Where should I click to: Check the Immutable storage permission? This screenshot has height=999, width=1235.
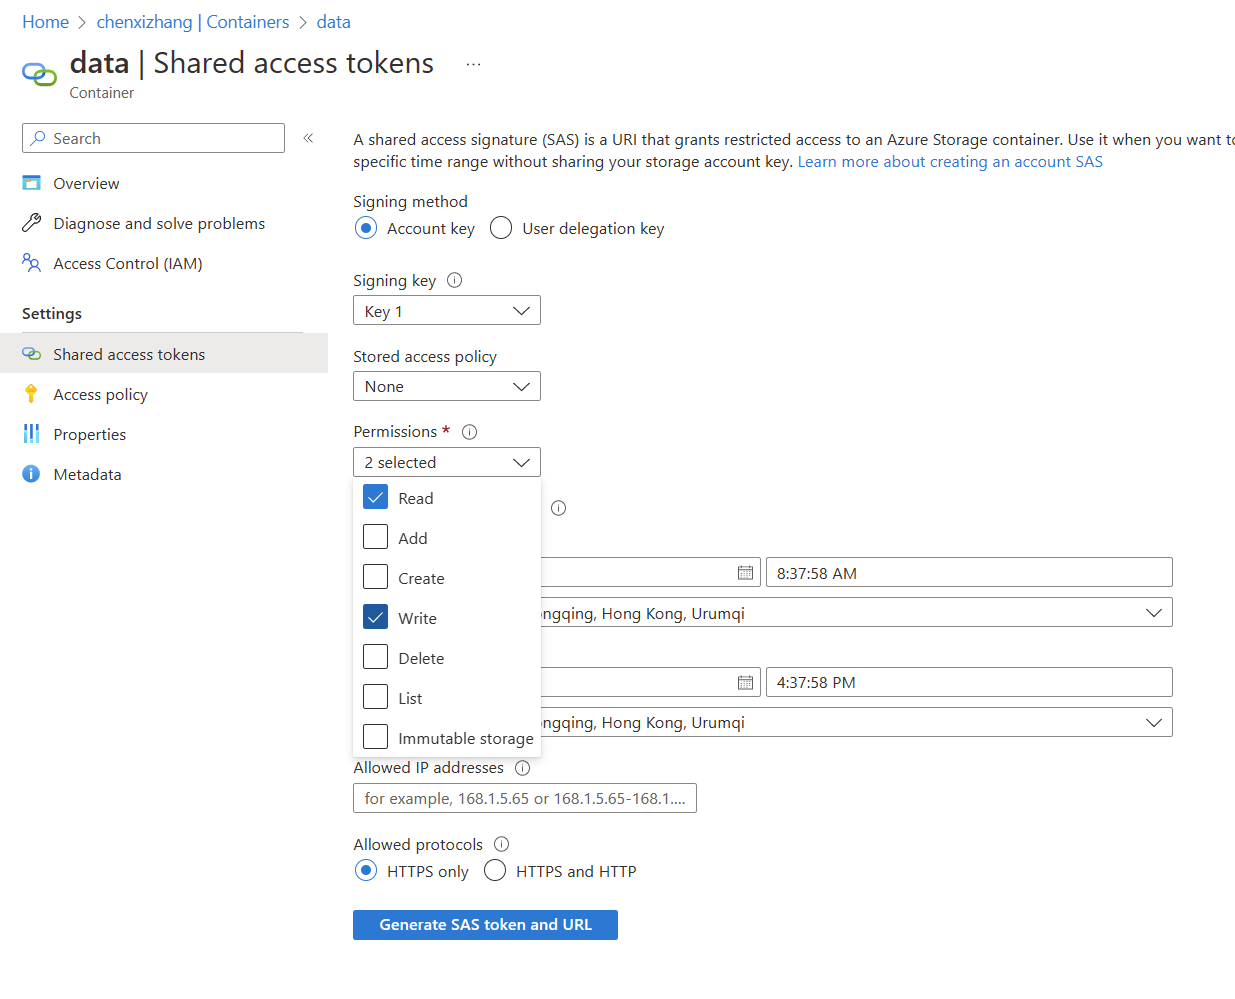click(375, 737)
